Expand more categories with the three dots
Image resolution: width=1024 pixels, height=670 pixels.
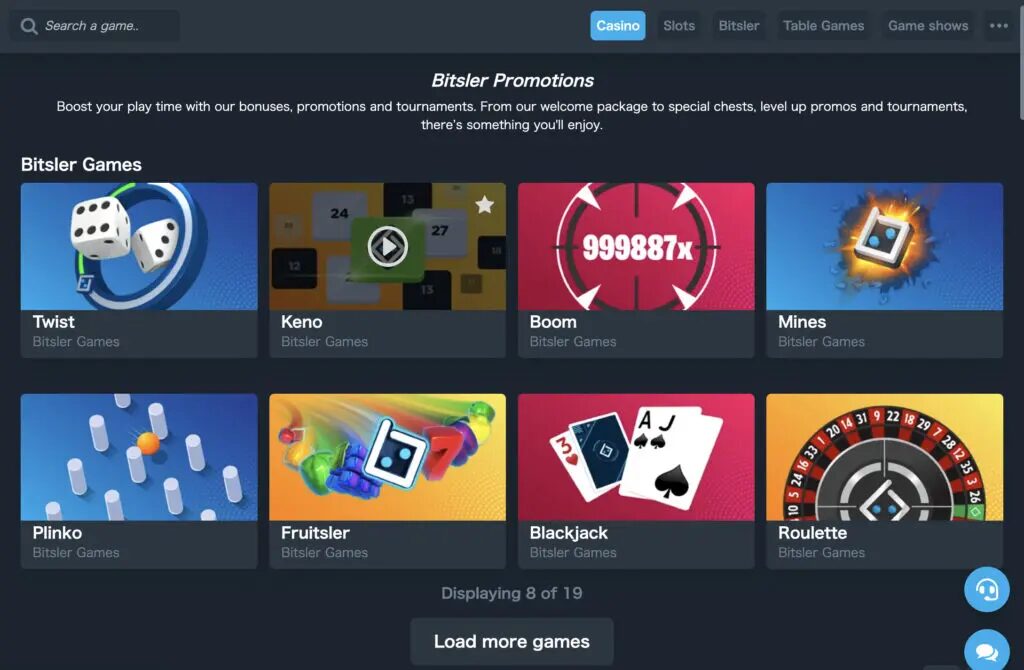(x=999, y=26)
